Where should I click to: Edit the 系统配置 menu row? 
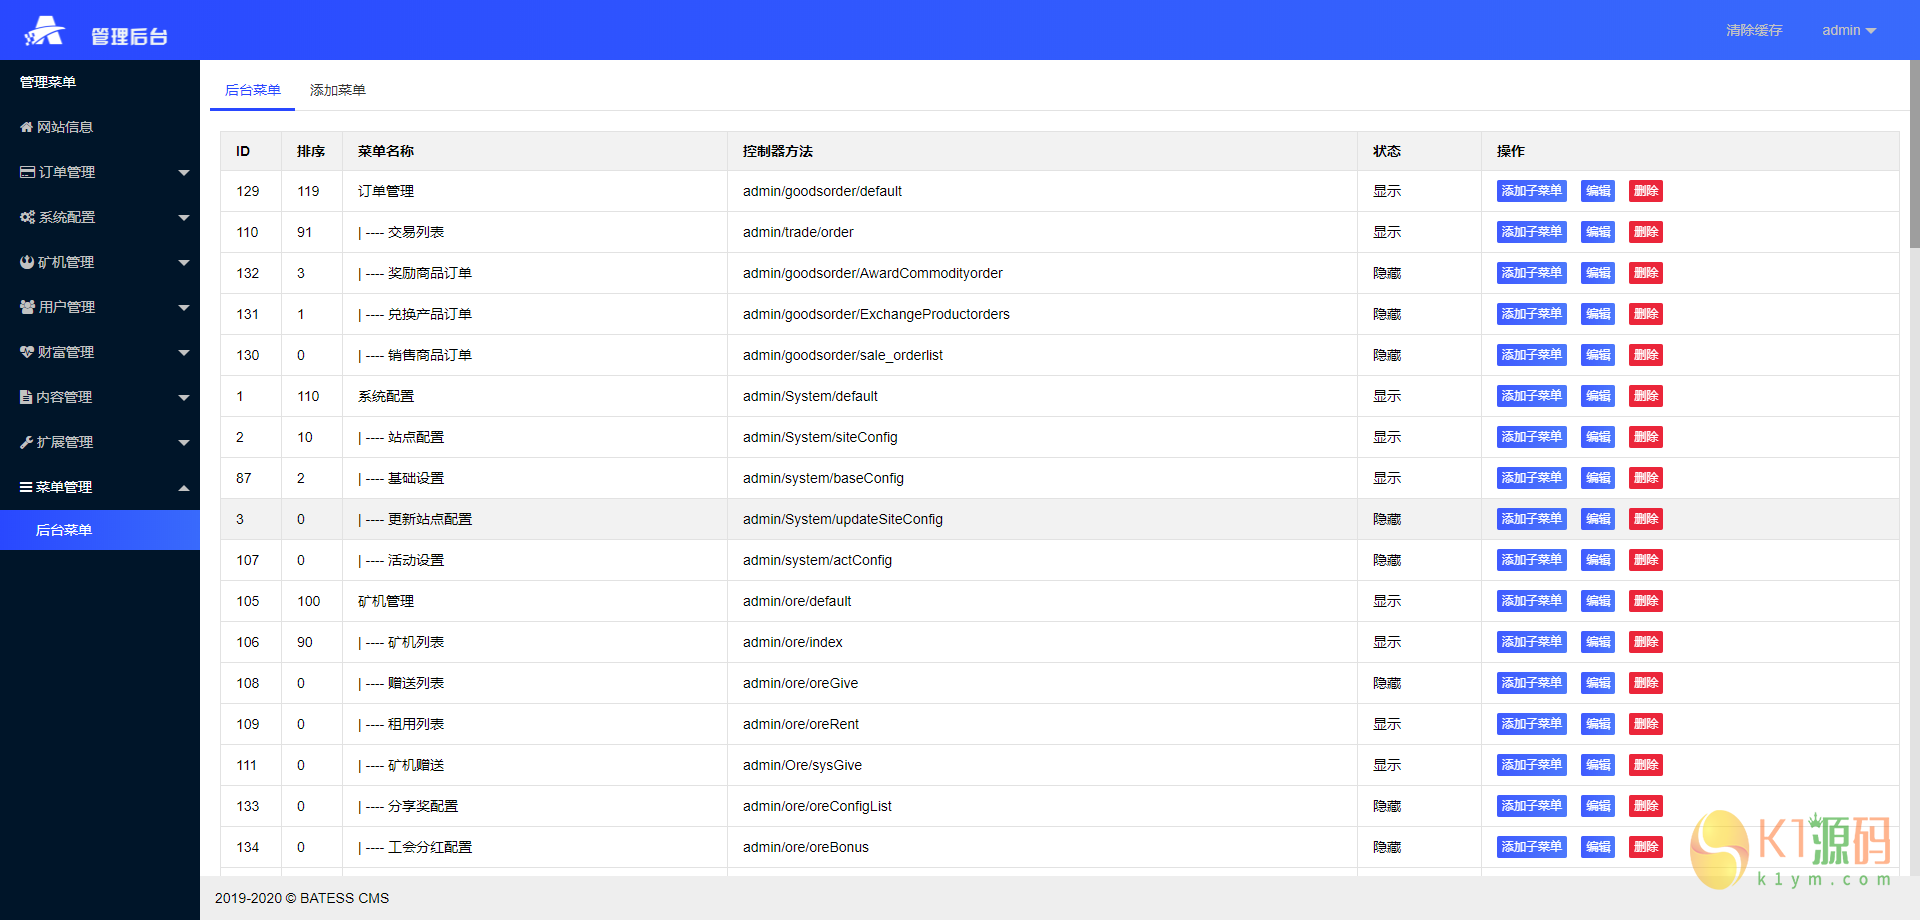[x=1598, y=396]
